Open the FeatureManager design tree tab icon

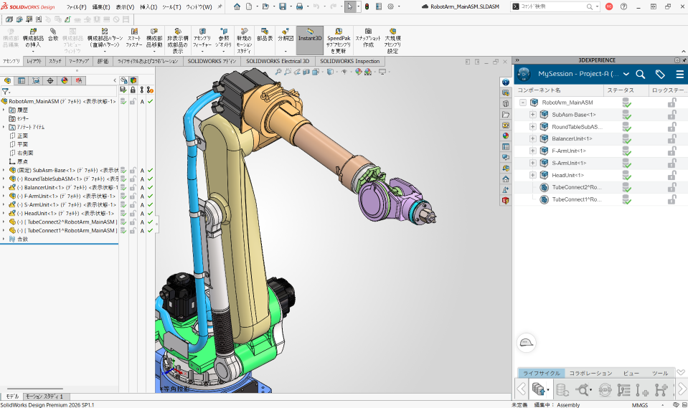click(x=7, y=81)
